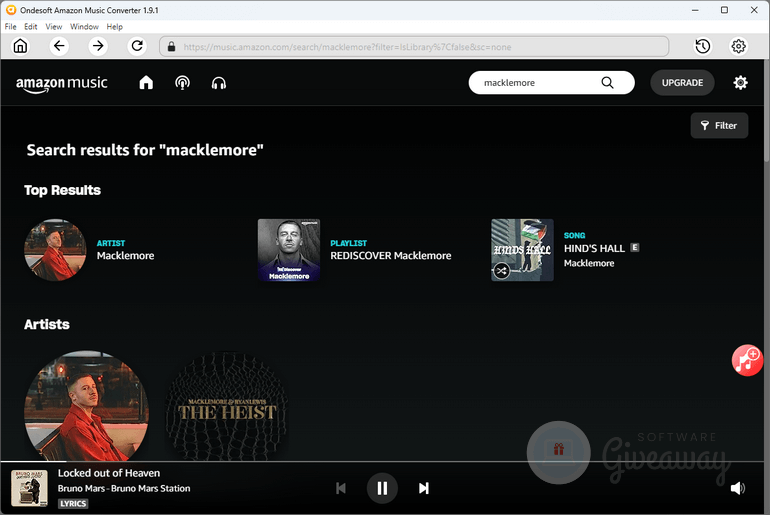Click the red add-music floating button

point(747,360)
